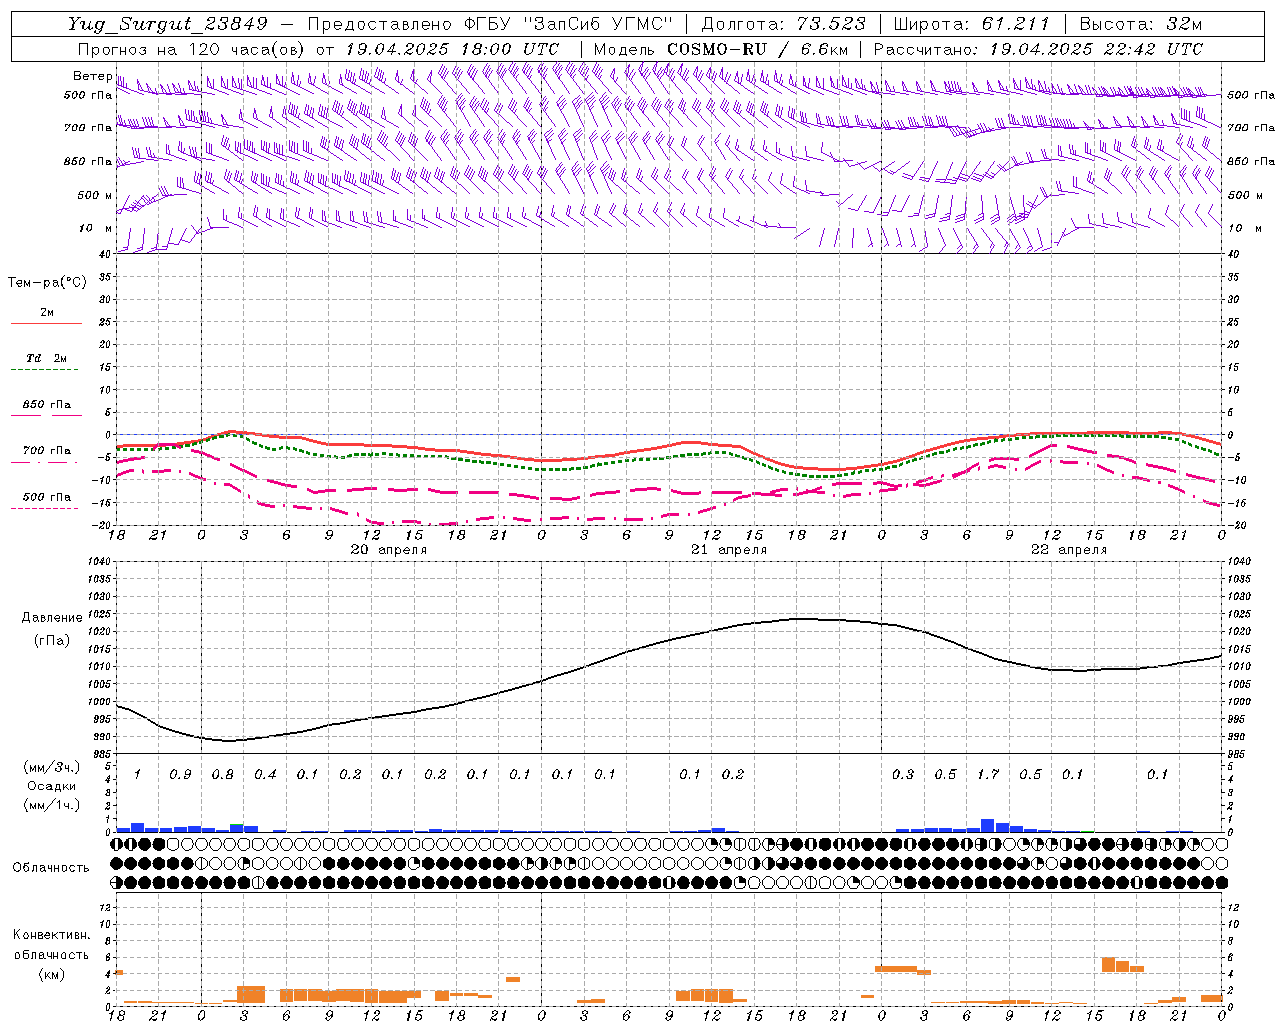Click the Давление pressure panel label

pyautogui.click(x=52, y=618)
